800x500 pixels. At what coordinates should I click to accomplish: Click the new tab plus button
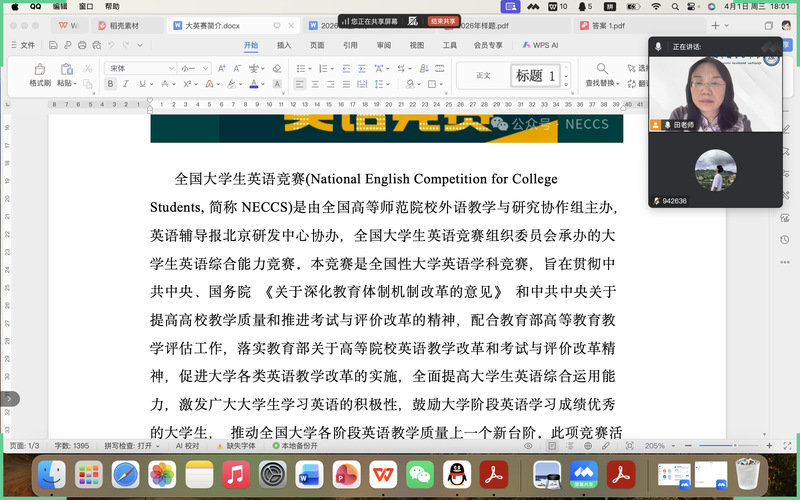tap(715, 26)
